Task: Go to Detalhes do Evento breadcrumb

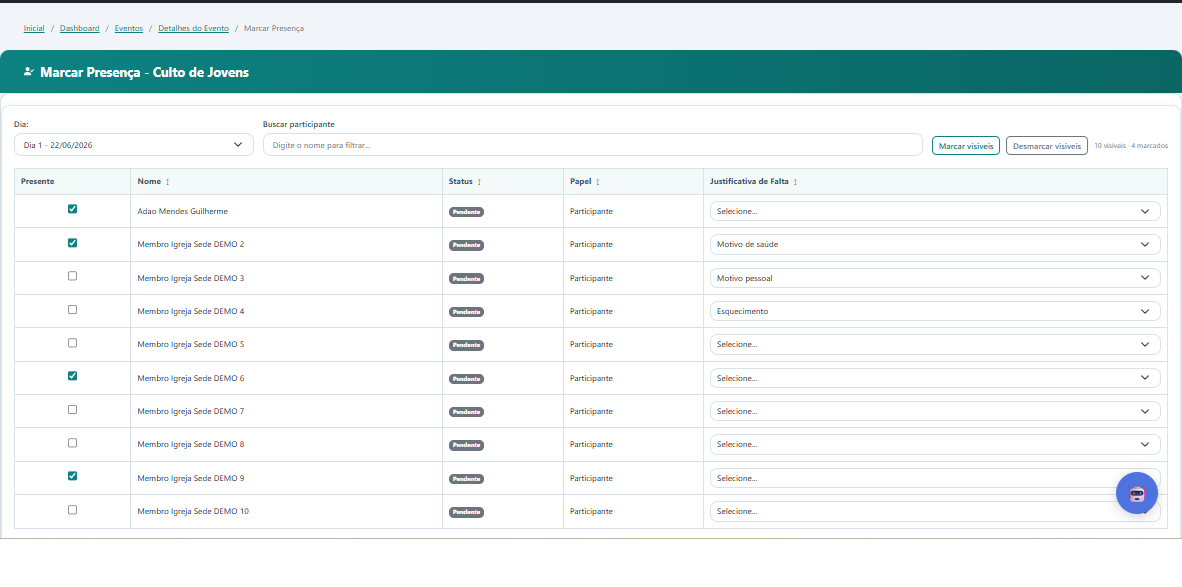Action: point(194,29)
